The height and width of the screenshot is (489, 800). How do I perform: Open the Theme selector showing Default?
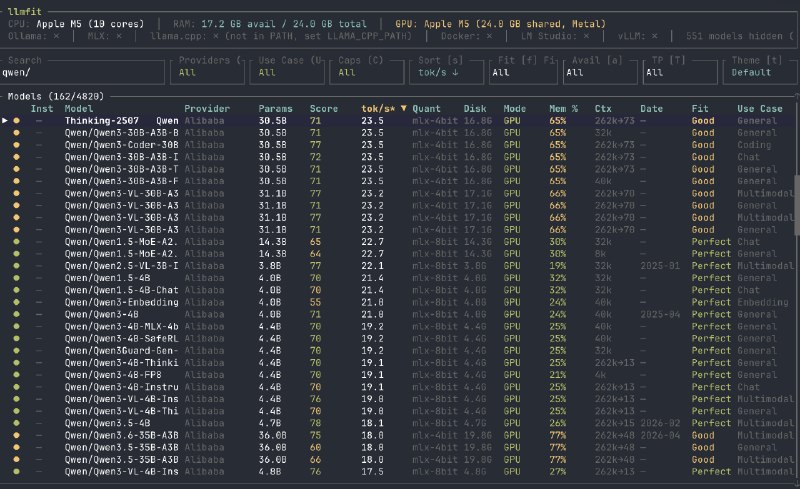(760, 72)
